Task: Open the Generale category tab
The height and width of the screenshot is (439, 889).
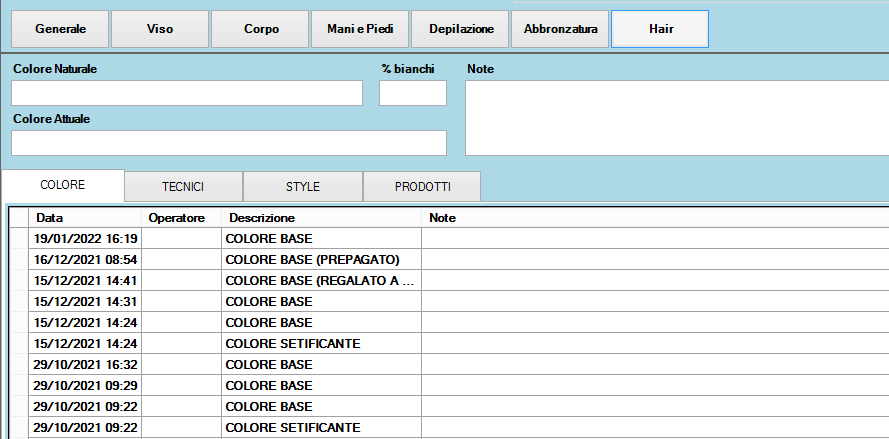Action: (60, 29)
